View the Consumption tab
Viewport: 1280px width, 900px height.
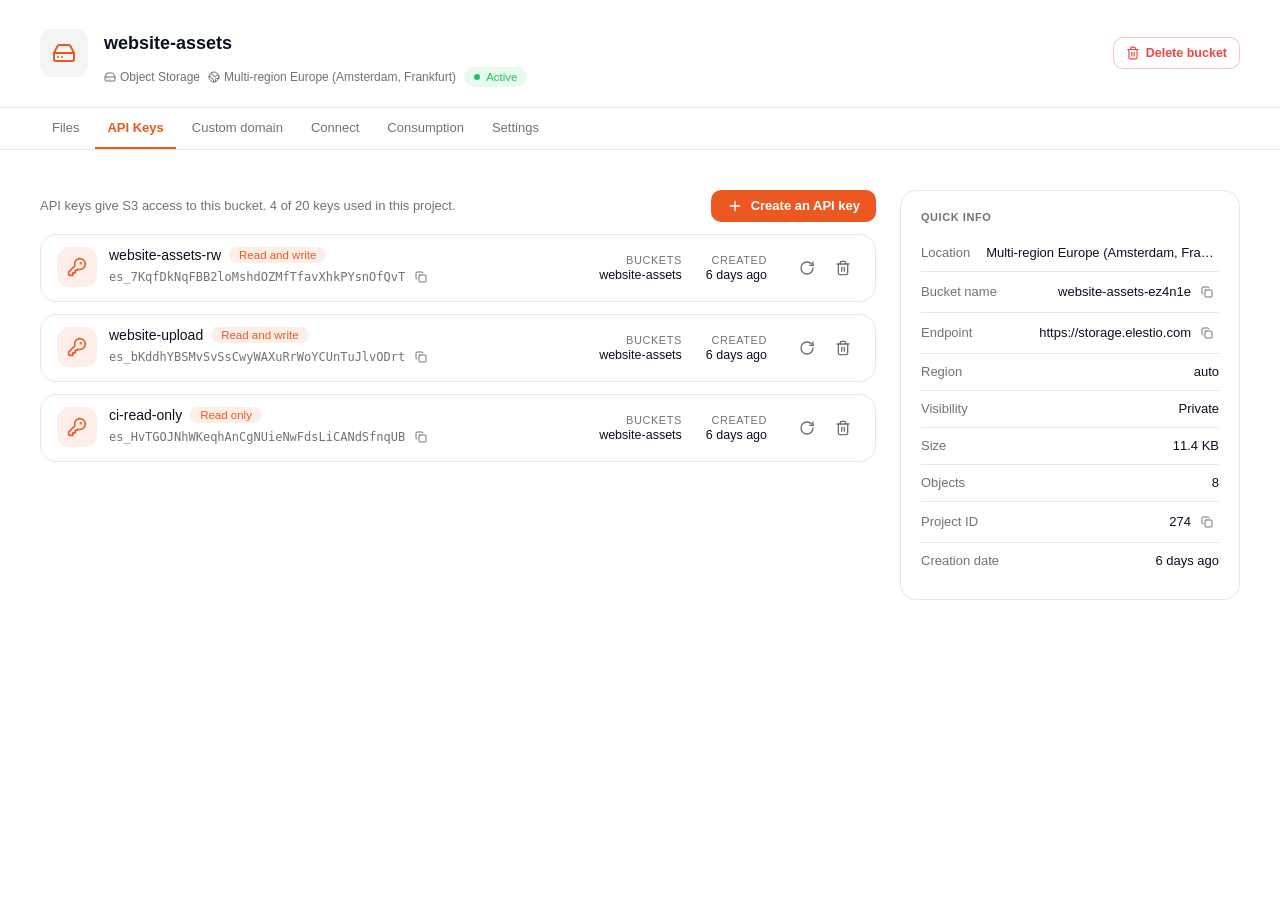coord(425,128)
